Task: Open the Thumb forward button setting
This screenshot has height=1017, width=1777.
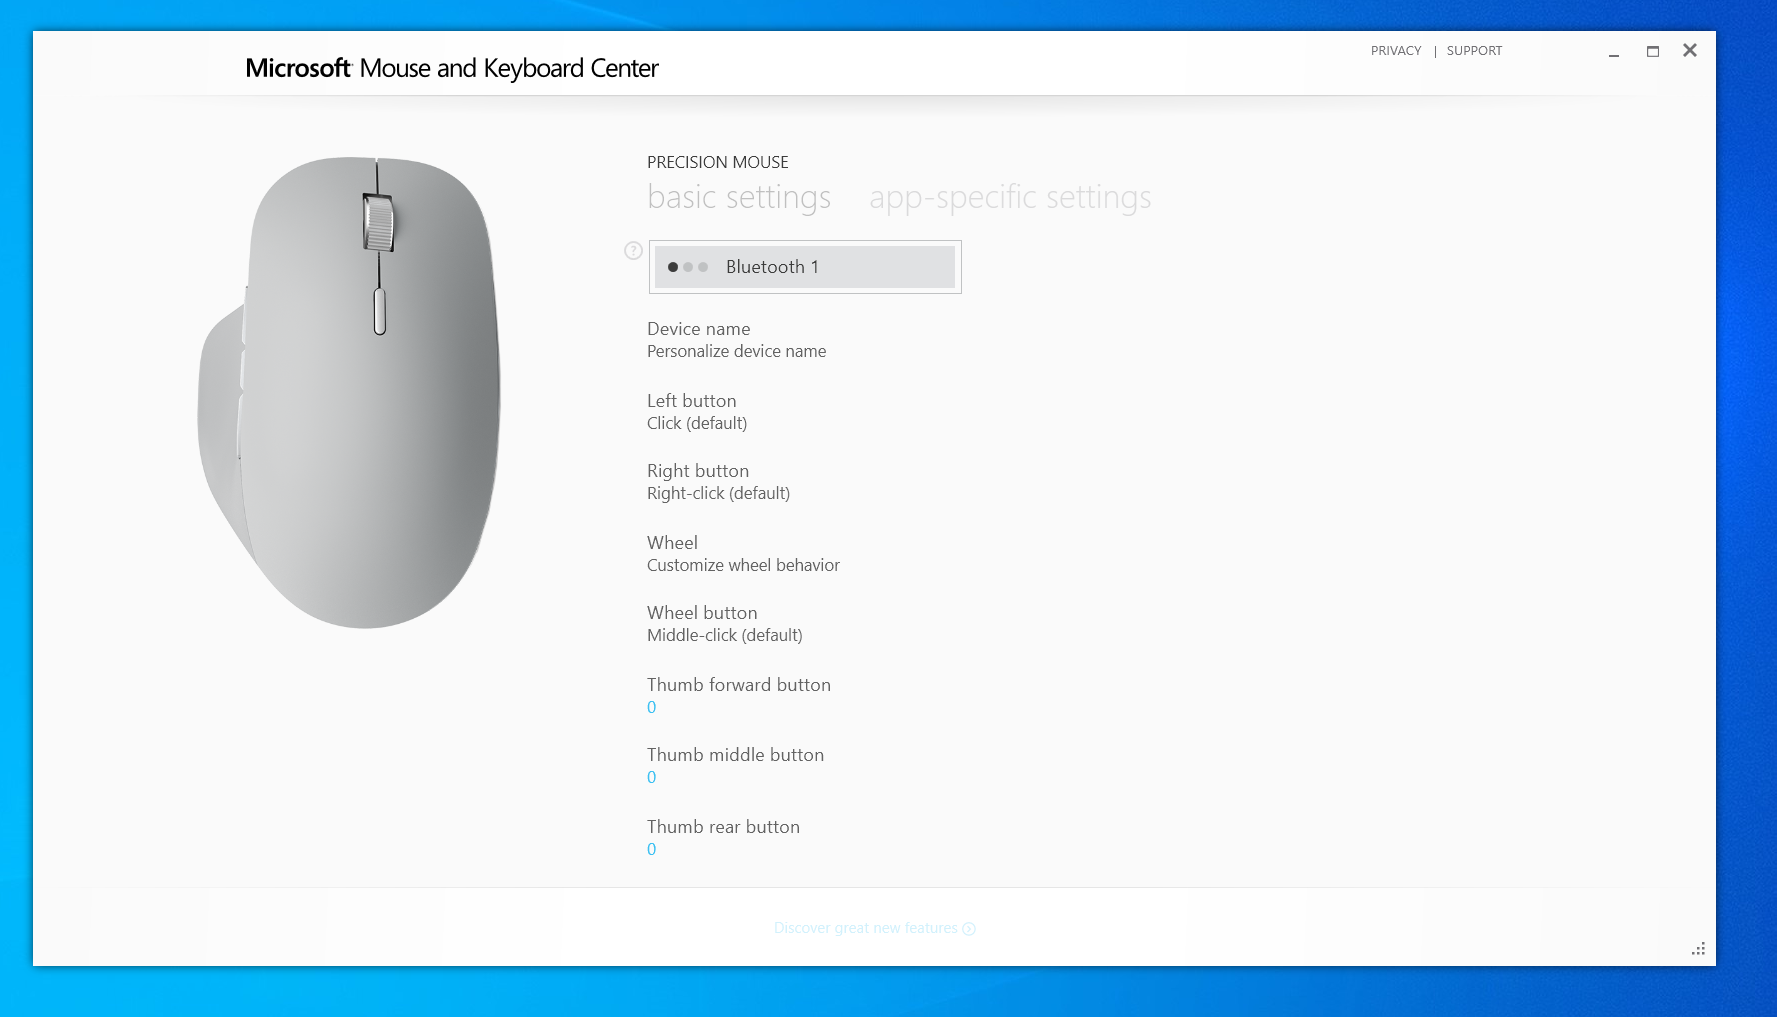Action: click(x=739, y=696)
